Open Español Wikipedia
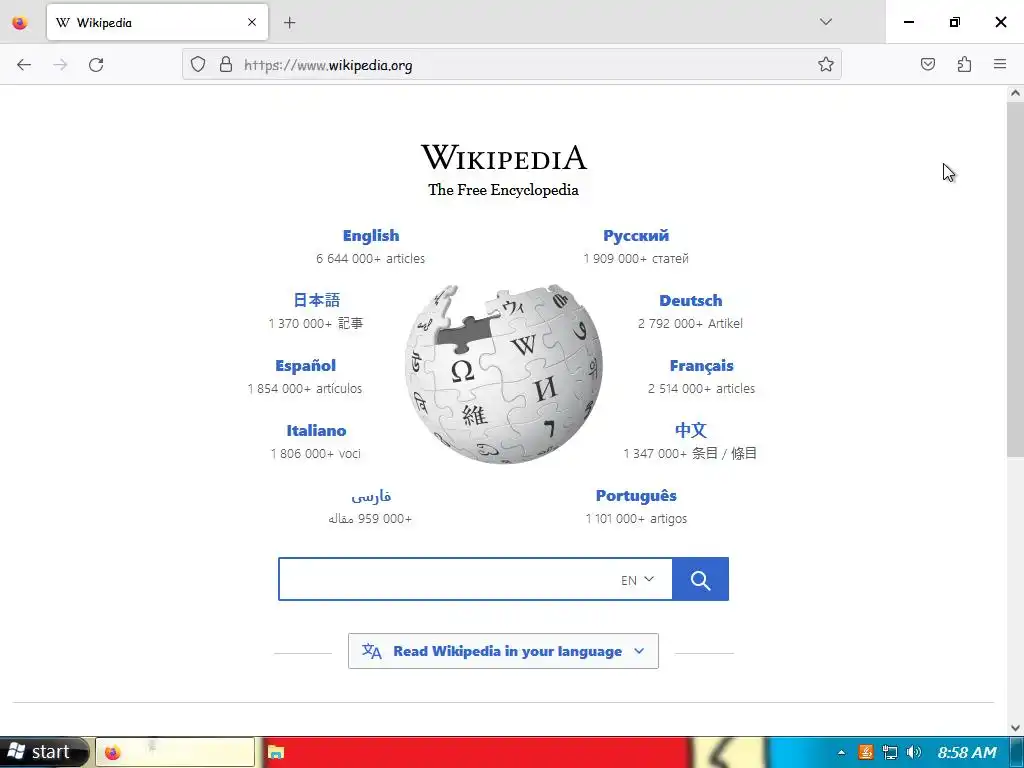 pos(306,366)
